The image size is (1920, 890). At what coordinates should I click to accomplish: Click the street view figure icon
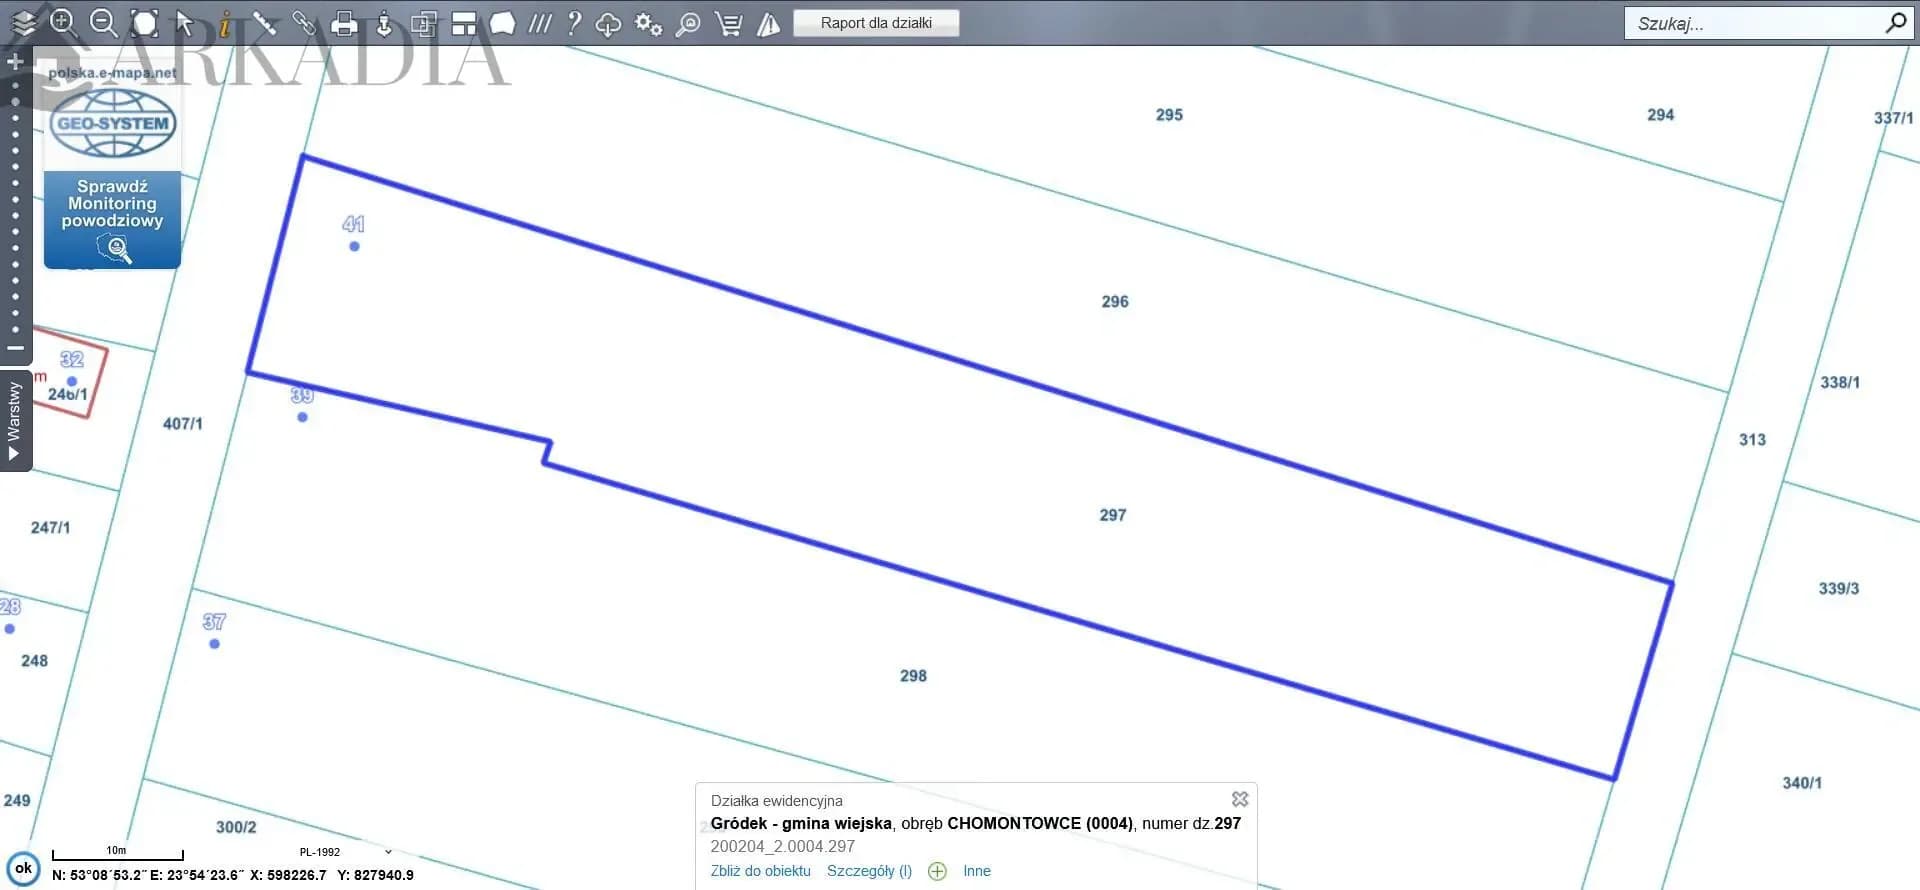[384, 23]
